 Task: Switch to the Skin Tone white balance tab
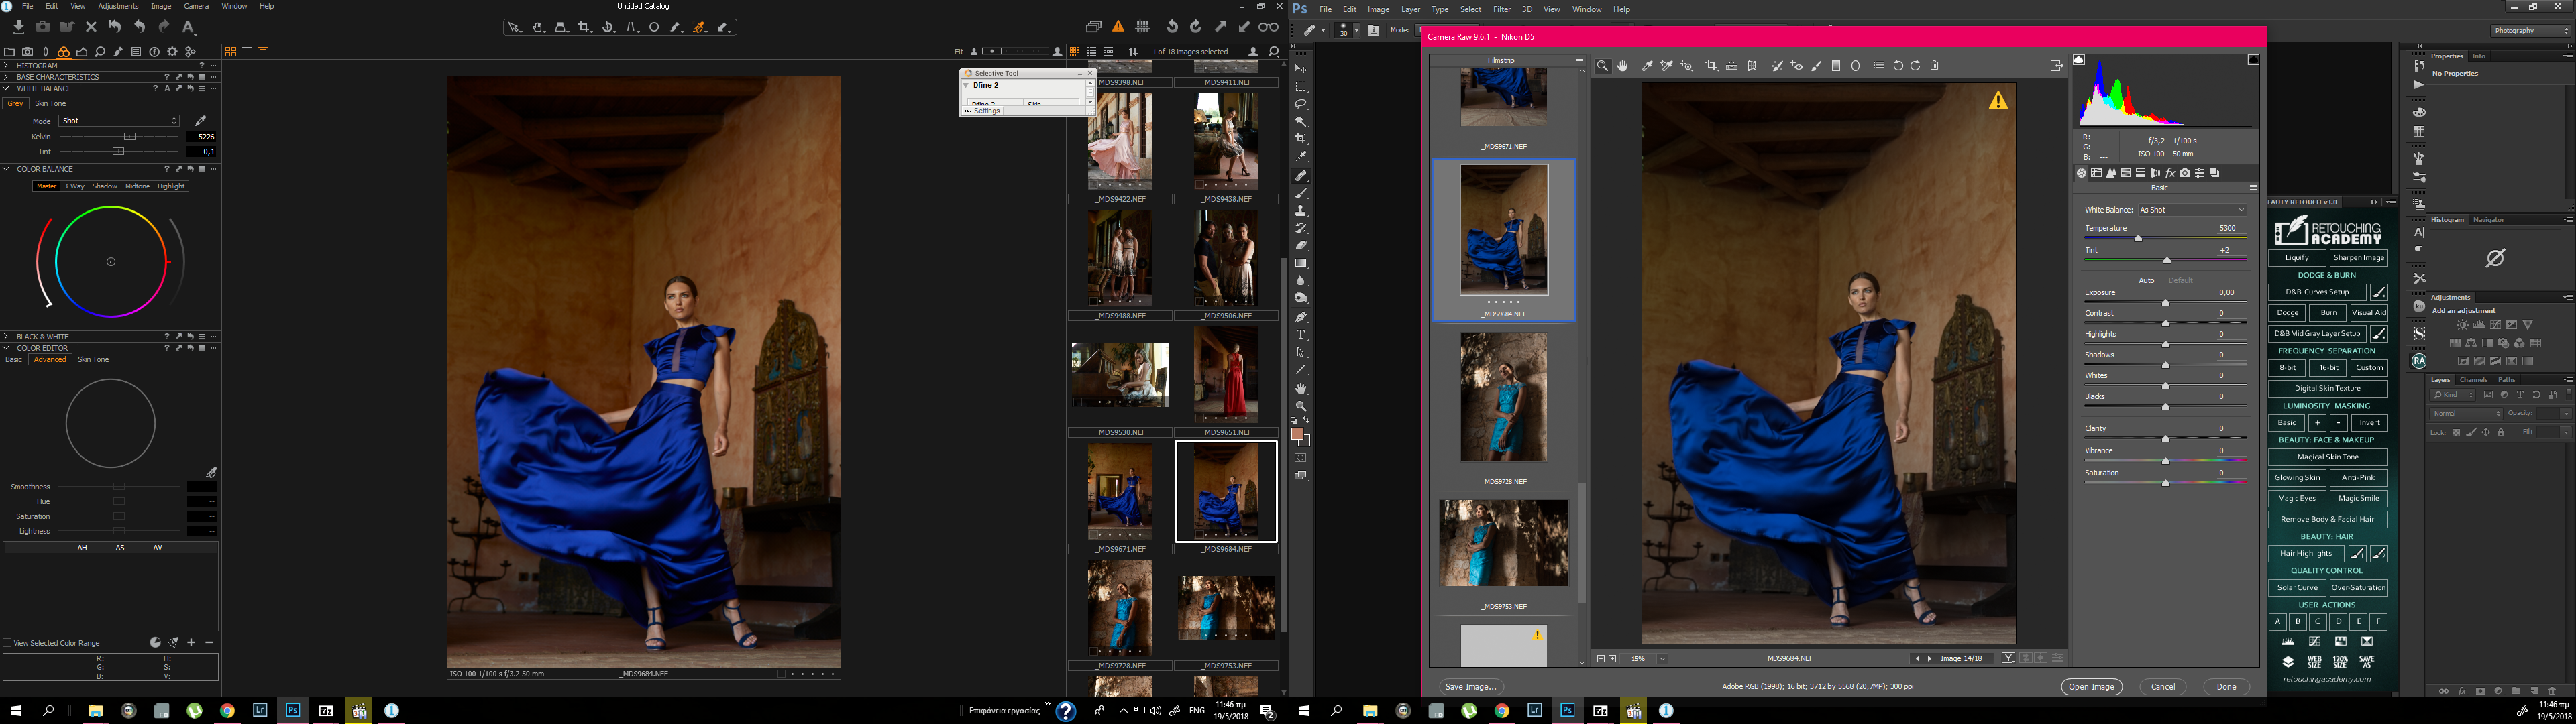50,103
